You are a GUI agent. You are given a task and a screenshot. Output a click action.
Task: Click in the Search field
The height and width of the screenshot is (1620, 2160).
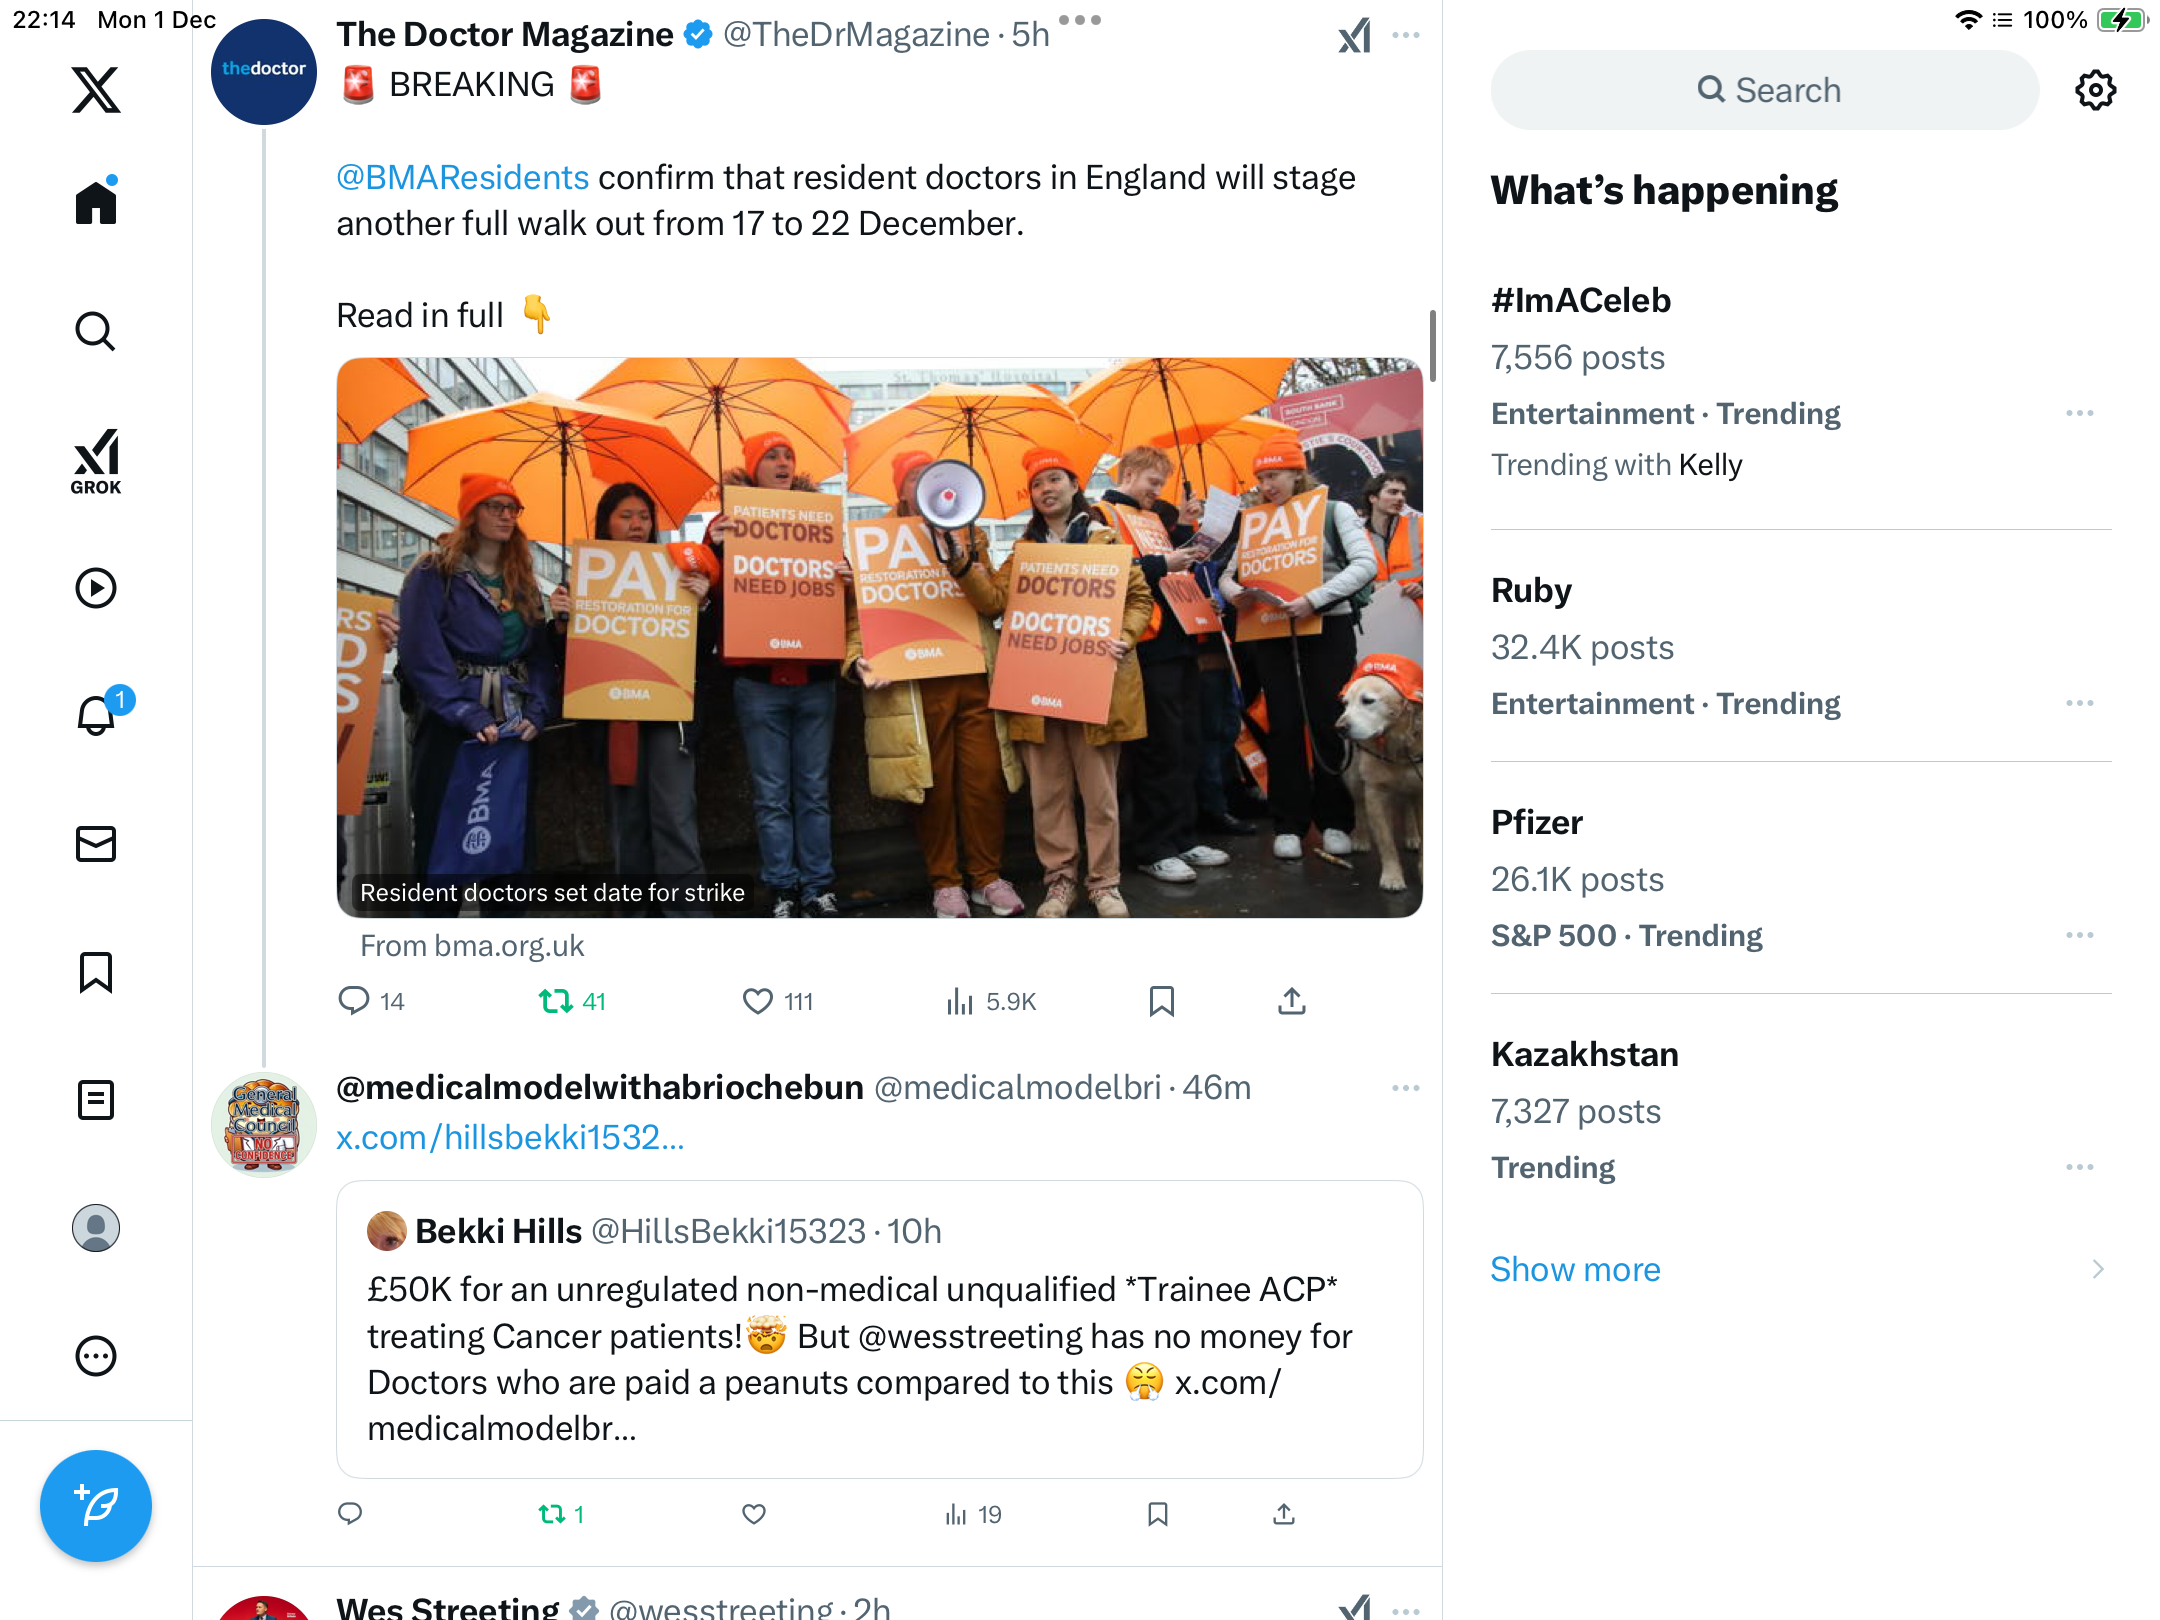click(1765, 90)
